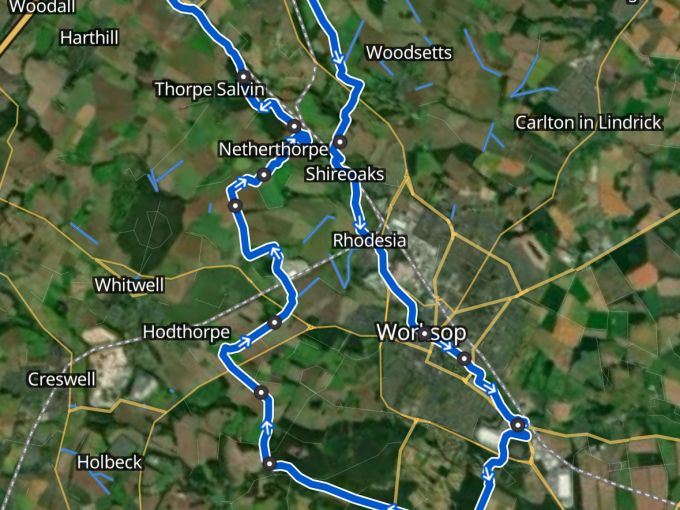Select the waypoint dot inside the Worksop label
This screenshot has width=680, height=510.
pyautogui.click(x=425, y=334)
